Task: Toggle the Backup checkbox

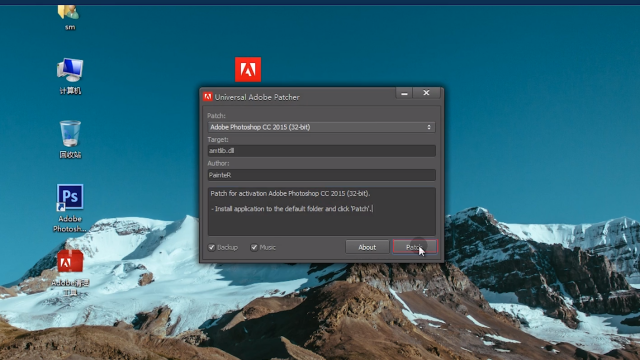Action: click(211, 247)
